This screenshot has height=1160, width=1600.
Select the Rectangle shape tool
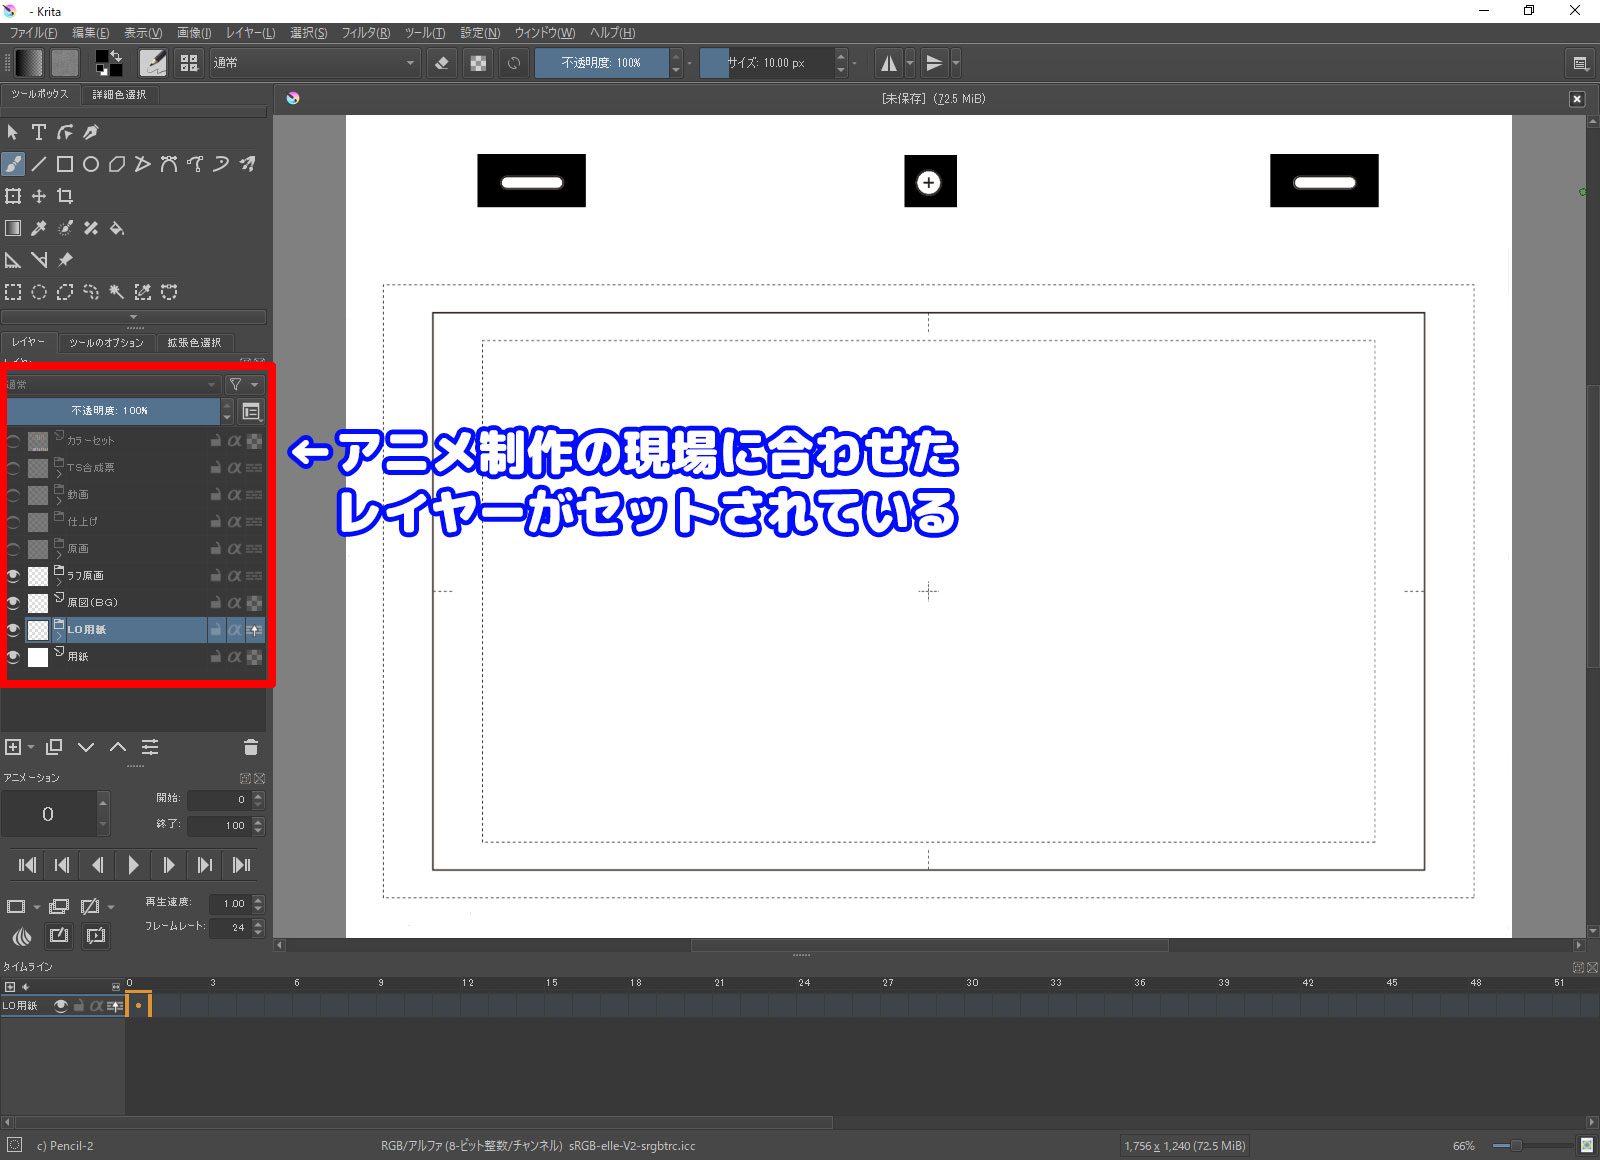[65, 164]
